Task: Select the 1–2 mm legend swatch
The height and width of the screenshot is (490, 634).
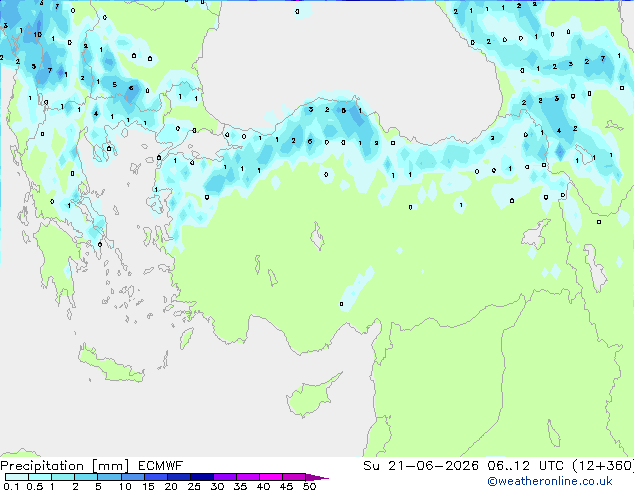Action: 63,477
